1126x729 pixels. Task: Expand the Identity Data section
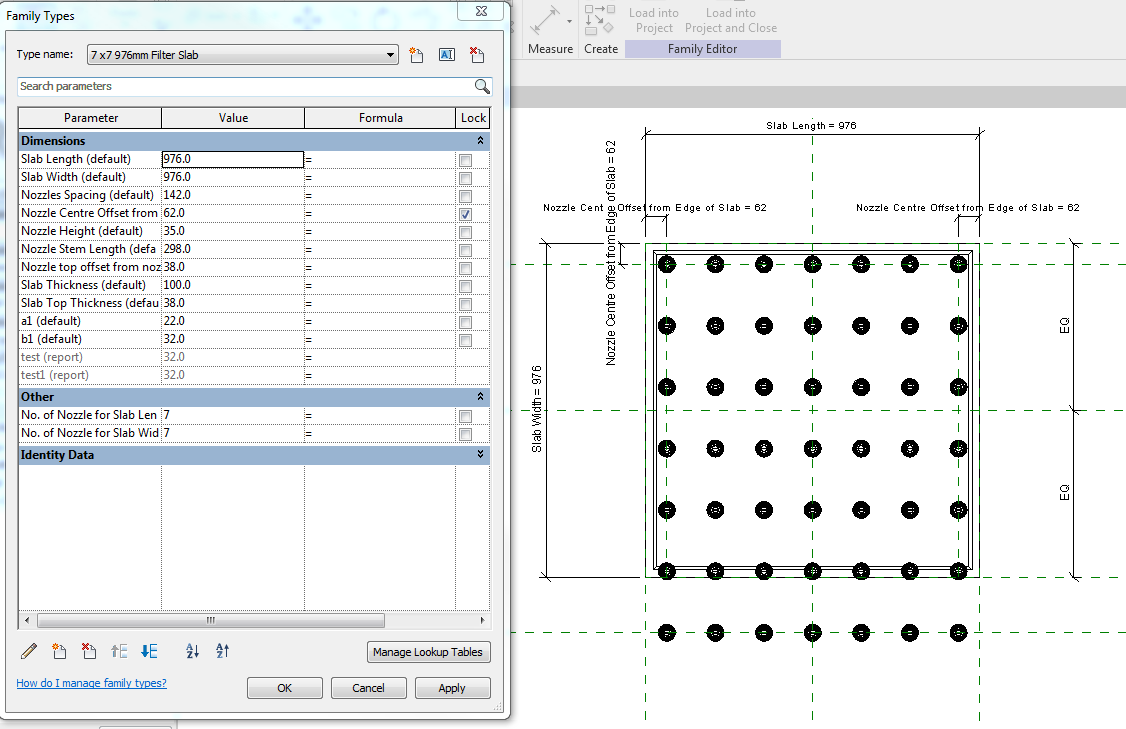tap(479, 457)
